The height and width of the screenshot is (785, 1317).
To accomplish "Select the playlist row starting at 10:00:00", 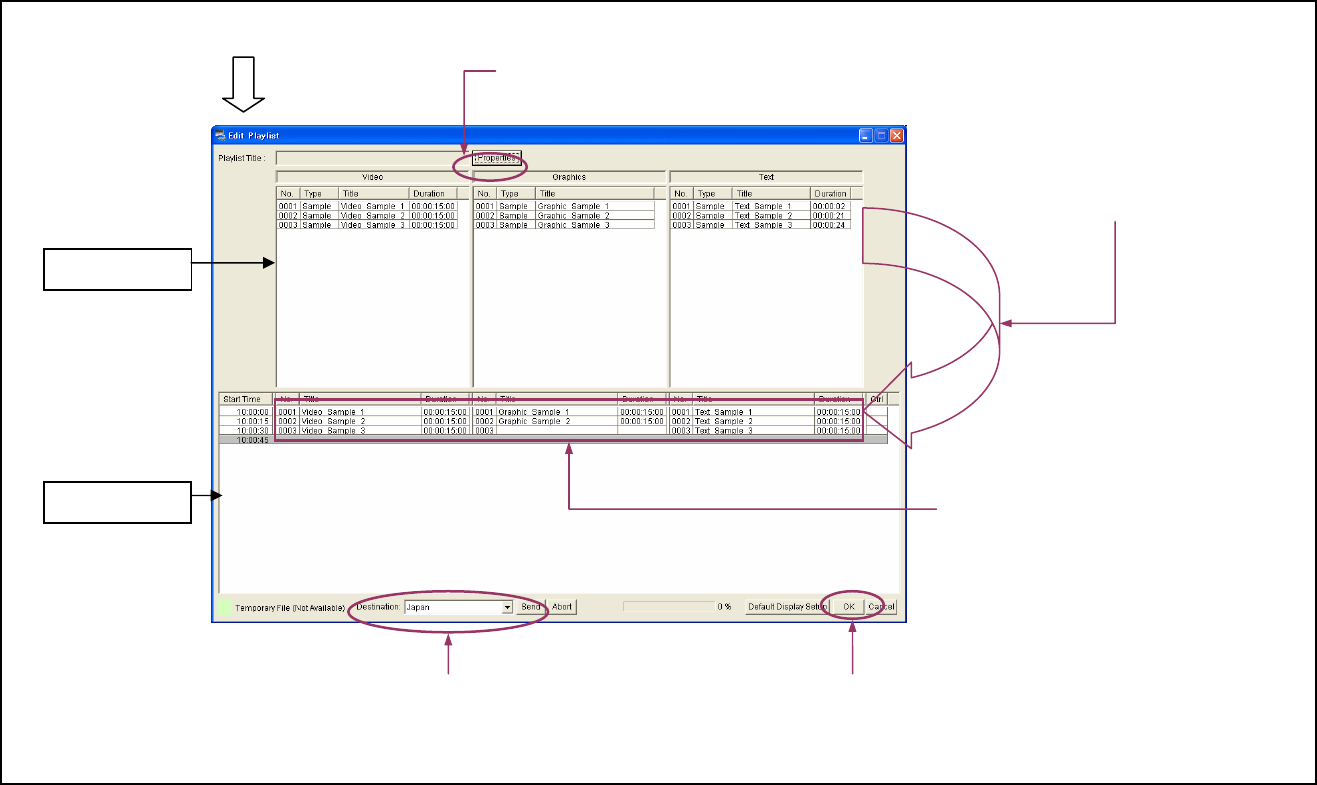I will tap(553, 412).
